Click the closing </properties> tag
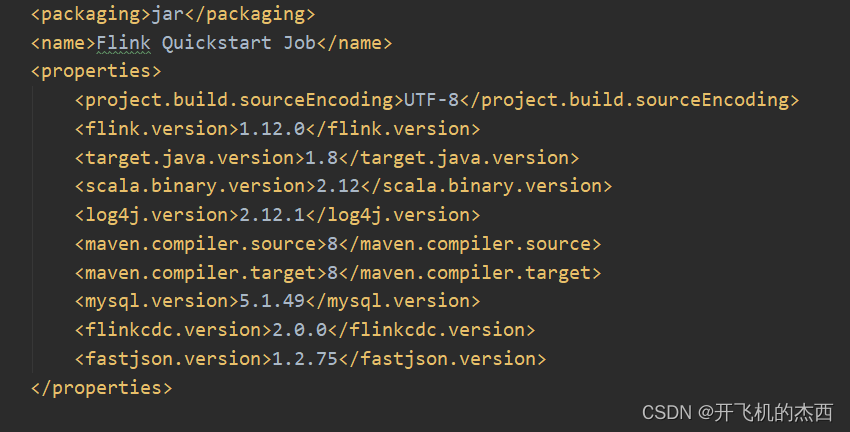 click(x=101, y=387)
